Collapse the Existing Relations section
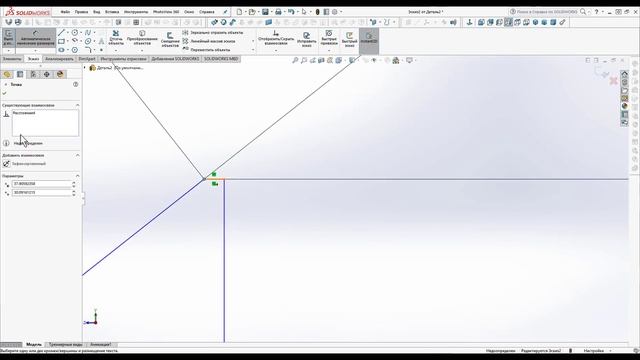Screen dimensions: 640x360 (x=78, y=105)
